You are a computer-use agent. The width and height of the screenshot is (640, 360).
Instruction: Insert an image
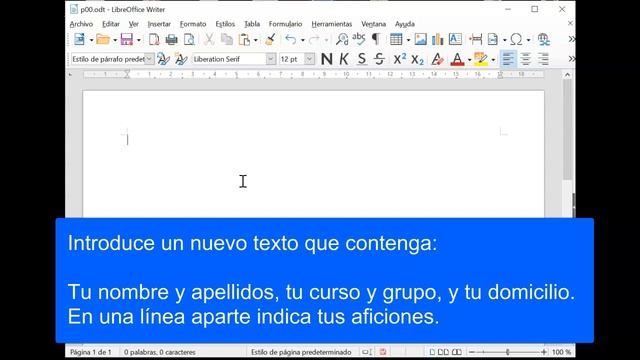pos(420,40)
